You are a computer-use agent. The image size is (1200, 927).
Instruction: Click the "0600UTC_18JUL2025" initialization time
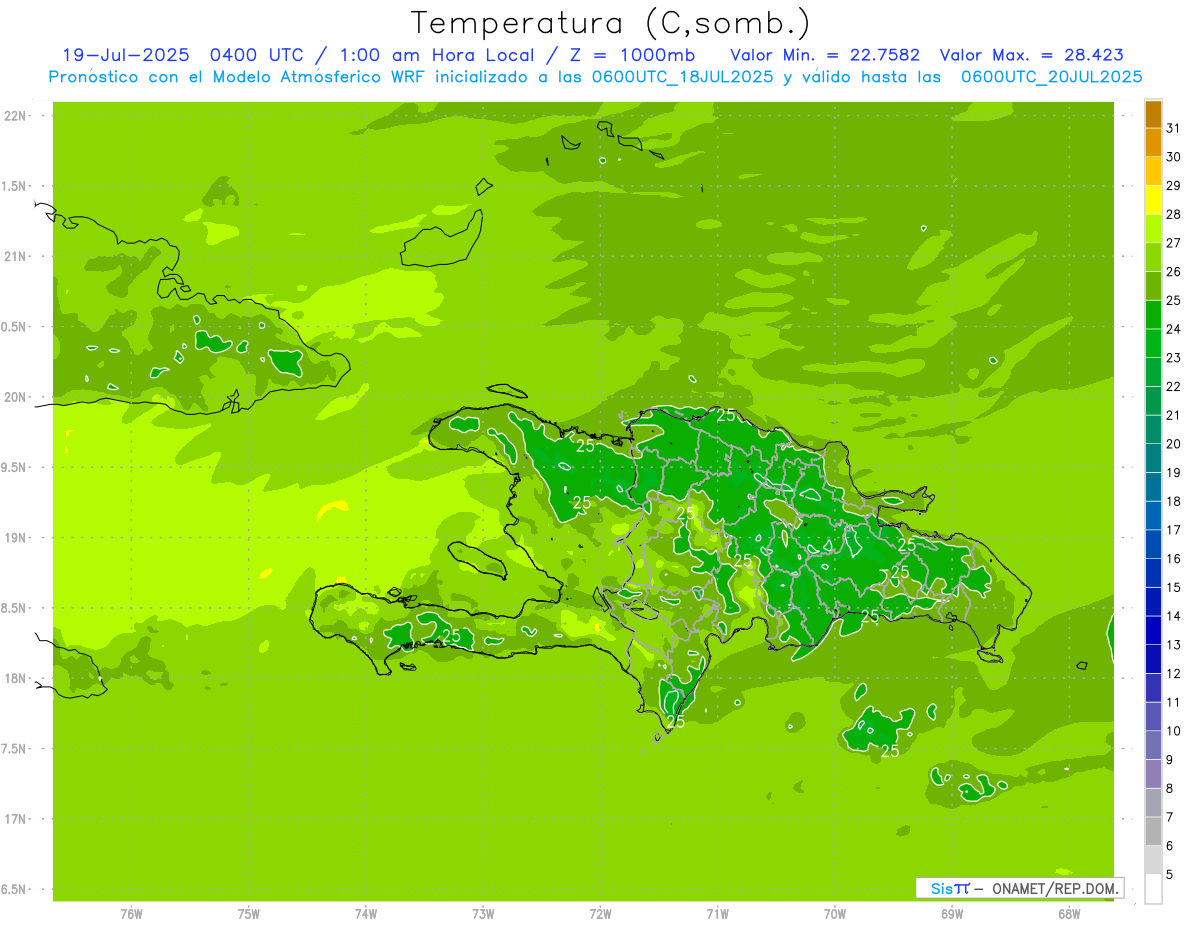click(x=683, y=76)
